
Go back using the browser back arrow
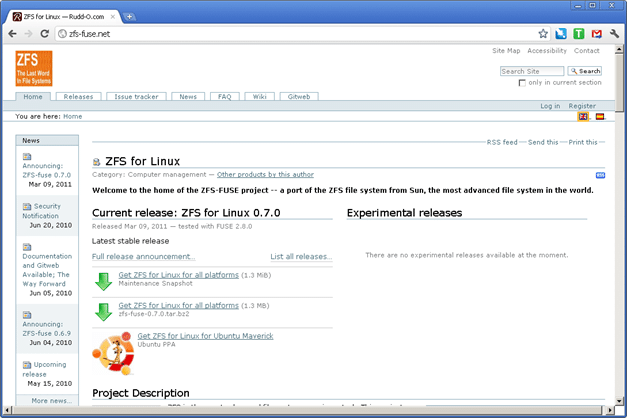coord(12,34)
